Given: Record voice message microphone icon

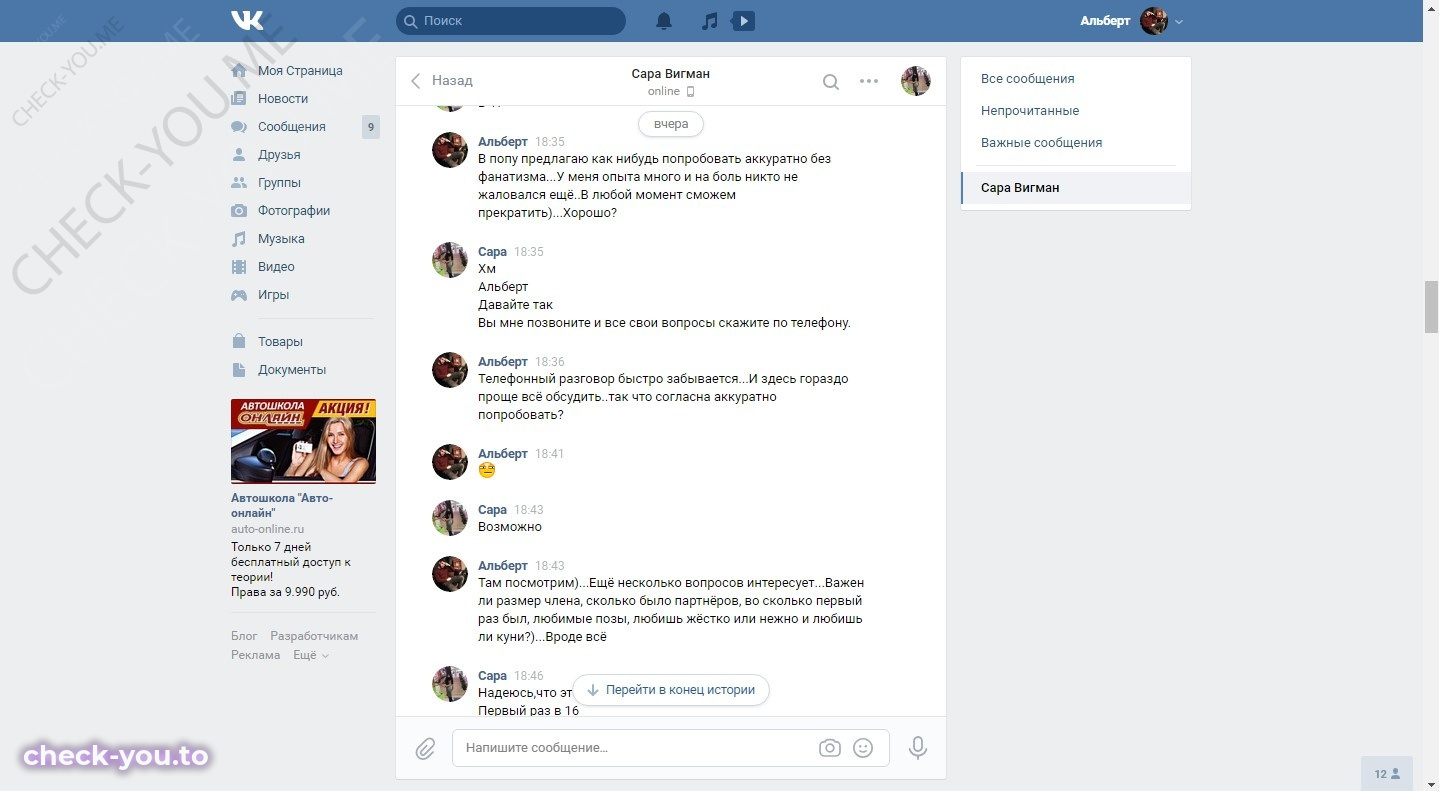Looking at the screenshot, I should coord(918,748).
